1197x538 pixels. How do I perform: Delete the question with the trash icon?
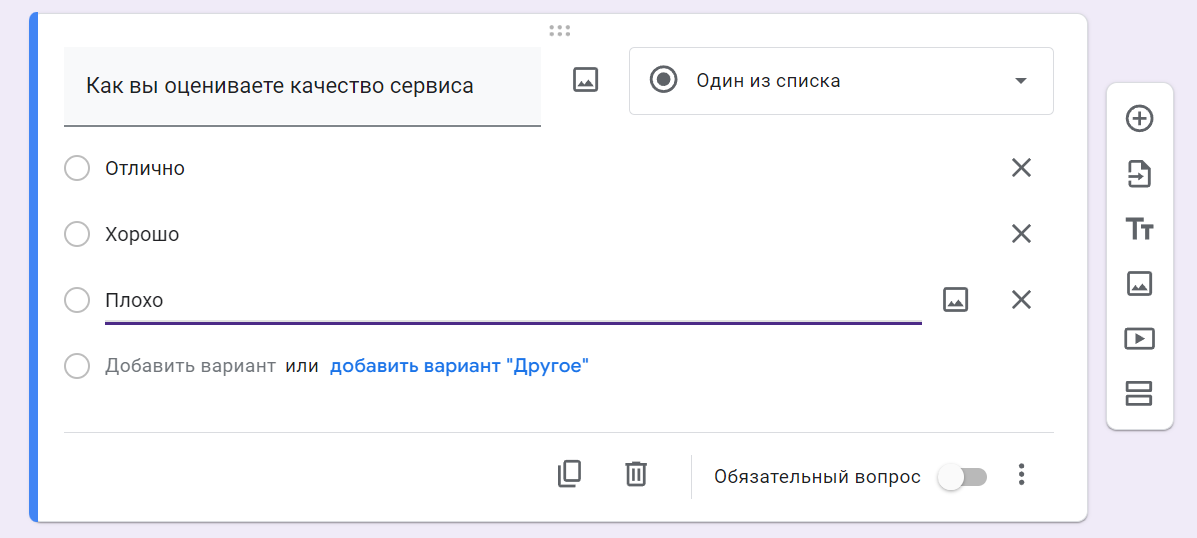[x=636, y=474]
